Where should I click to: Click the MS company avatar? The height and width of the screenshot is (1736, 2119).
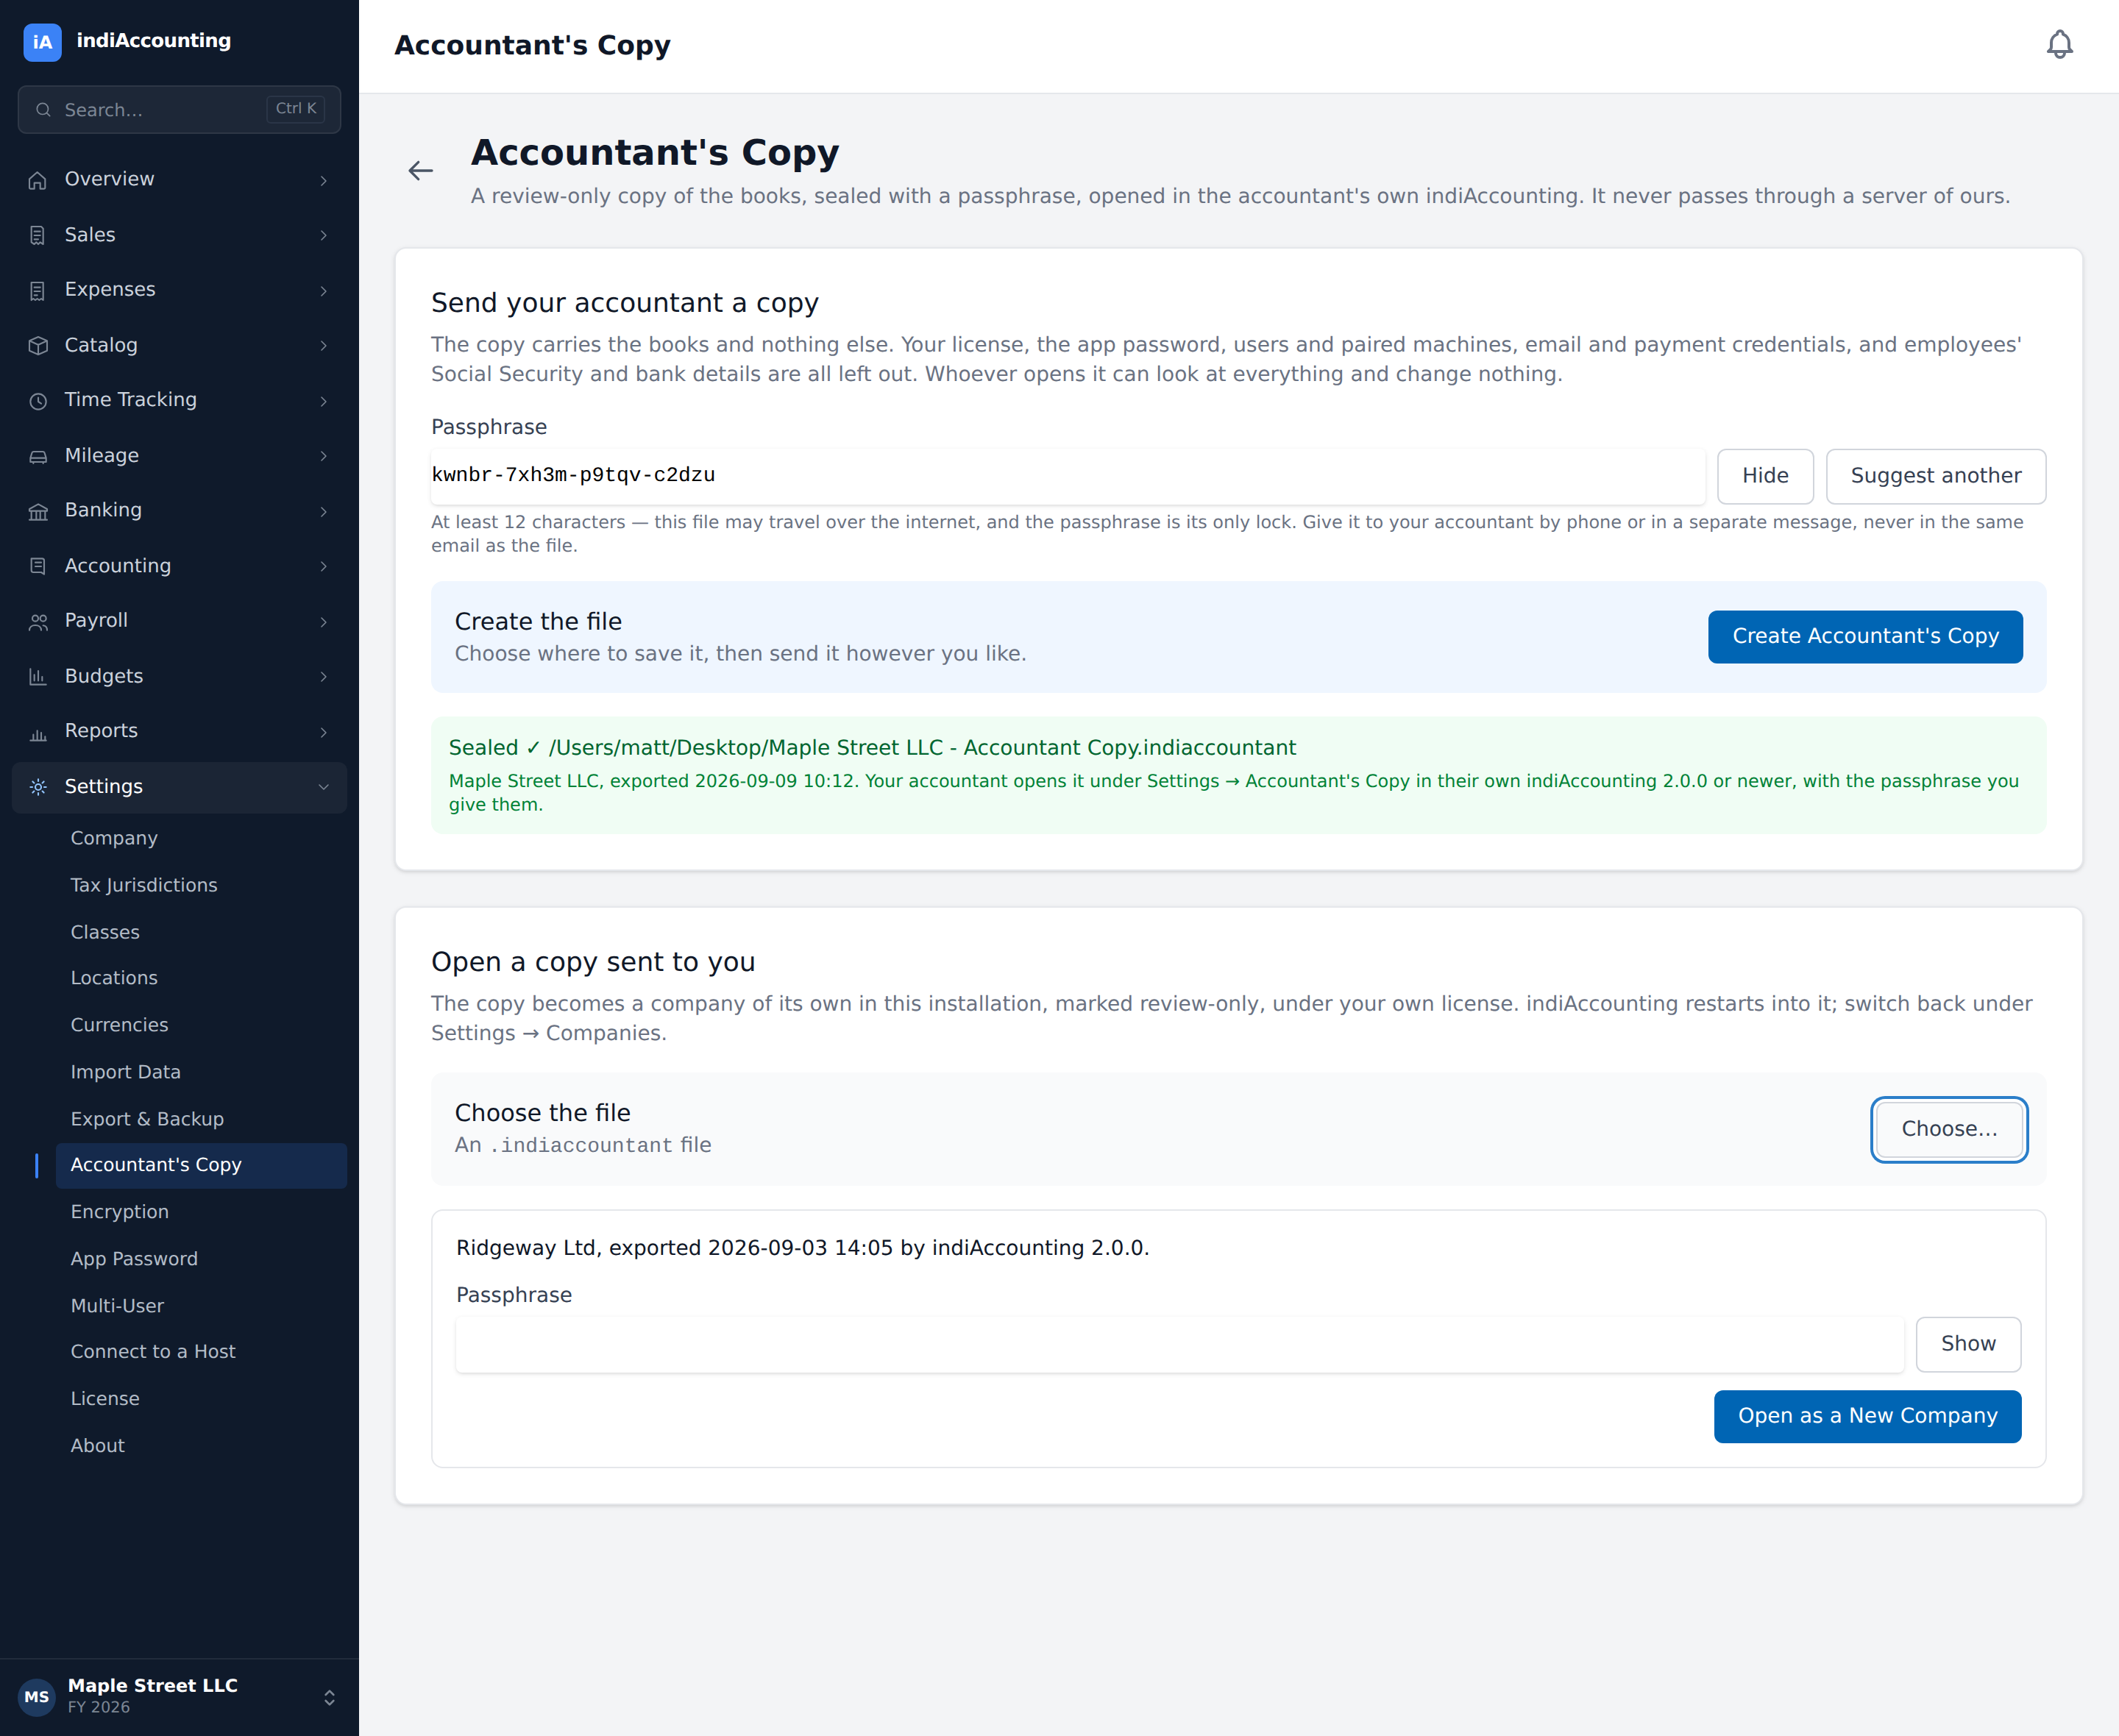point(37,1696)
